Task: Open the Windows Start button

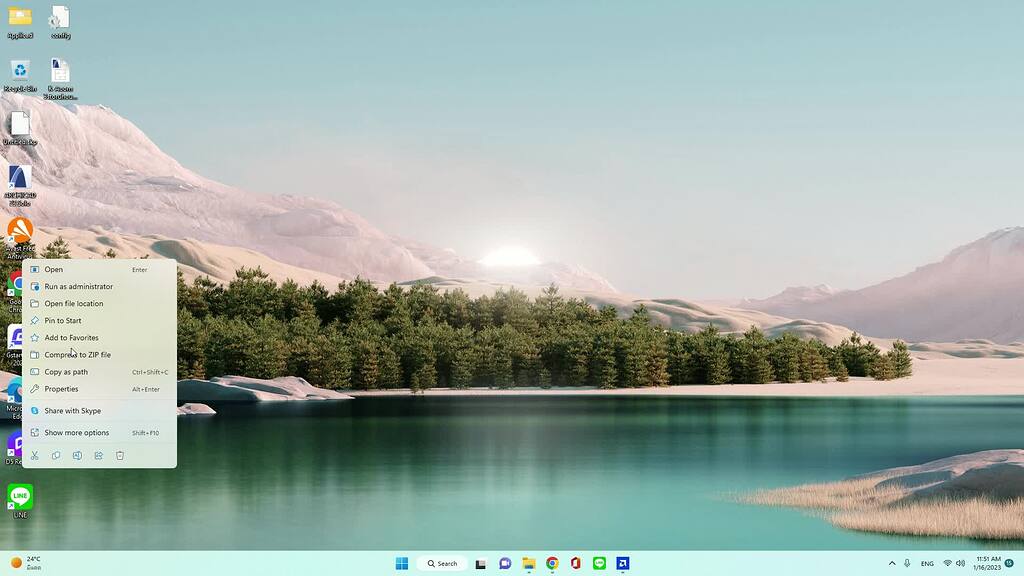Action: (402, 563)
